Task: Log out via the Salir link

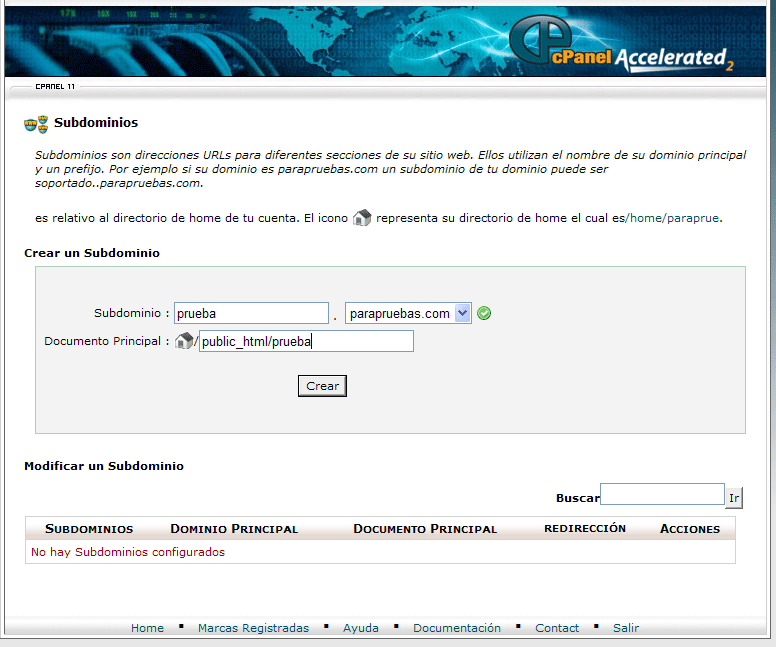Action: click(x=626, y=628)
